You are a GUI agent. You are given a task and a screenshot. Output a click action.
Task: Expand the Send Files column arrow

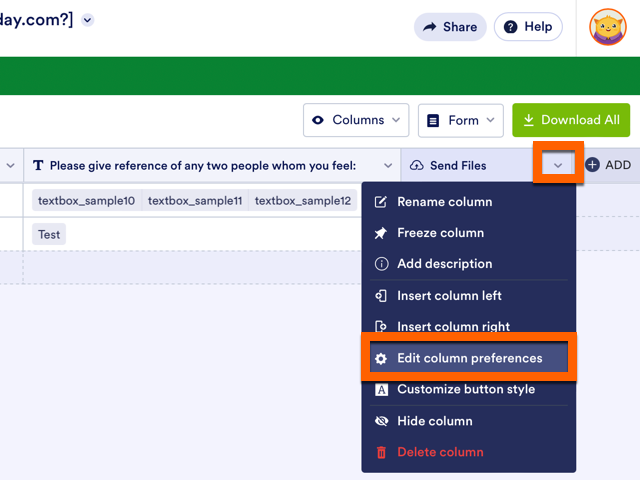point(558,164)
